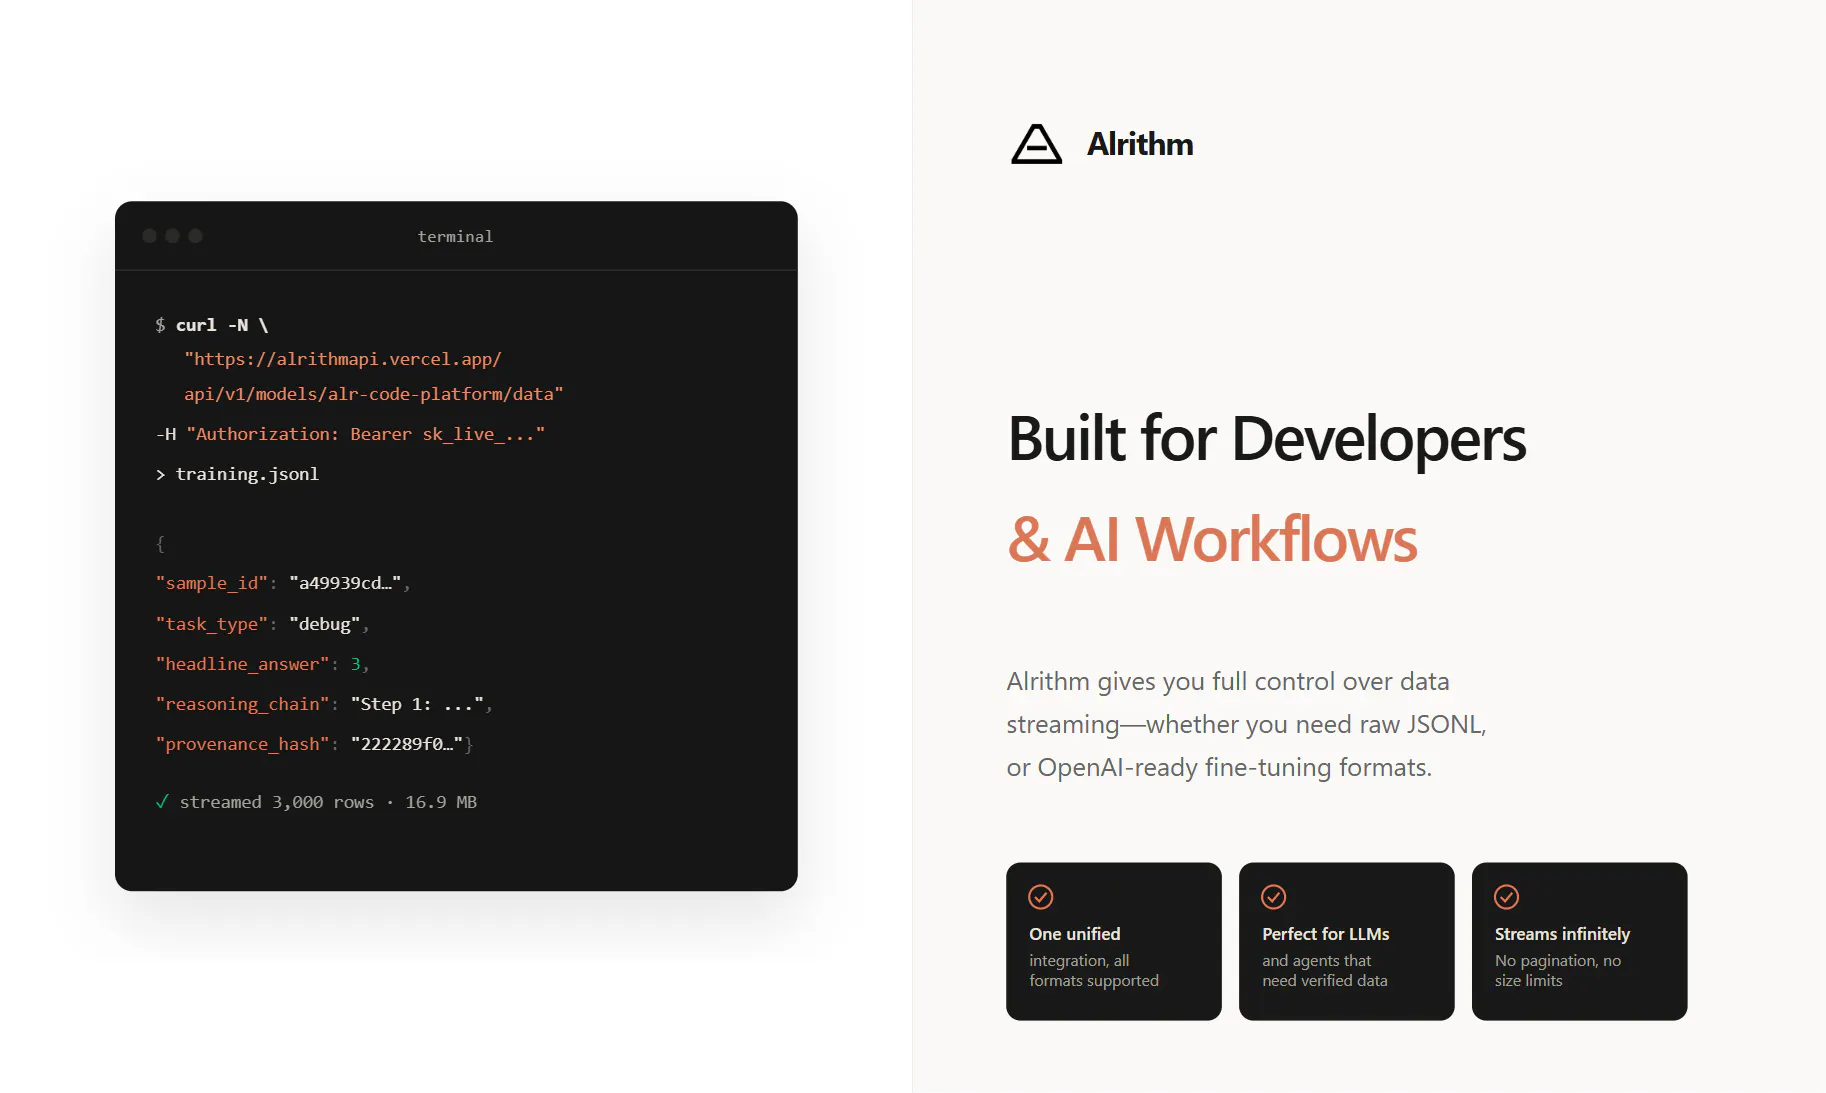Select the Perfect for LLMs card title
The image size is (1826, 1093).
[1326, 934]
